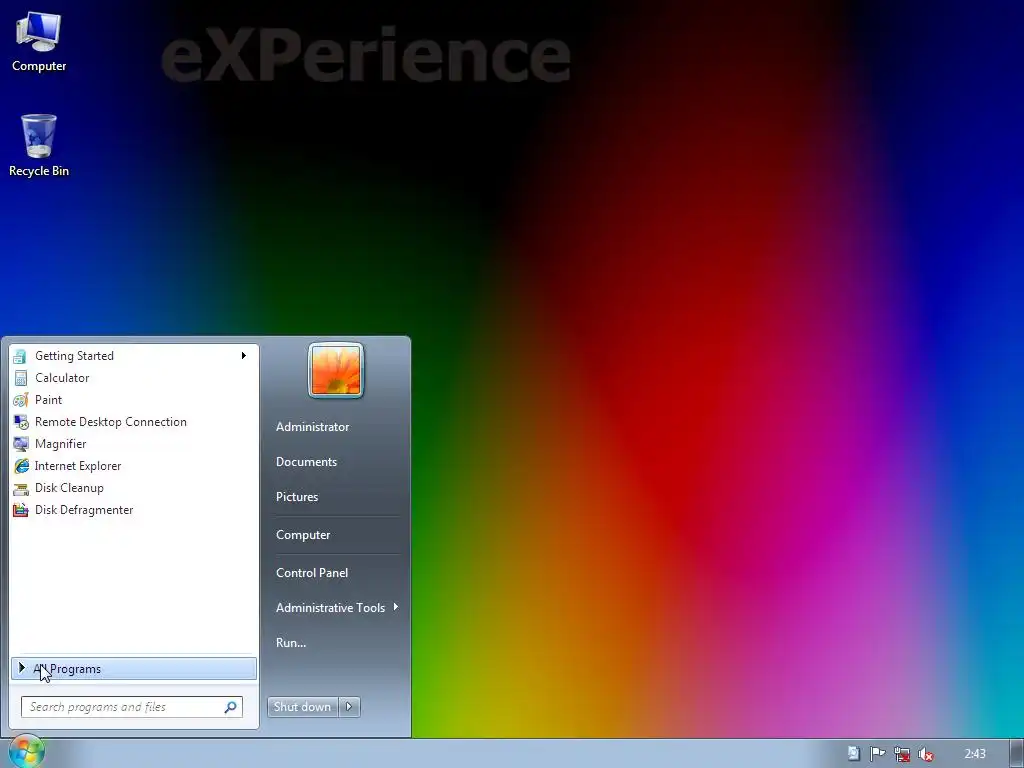Click the network status tray icon
1024x768 pixels.
[x=902, y=754]
